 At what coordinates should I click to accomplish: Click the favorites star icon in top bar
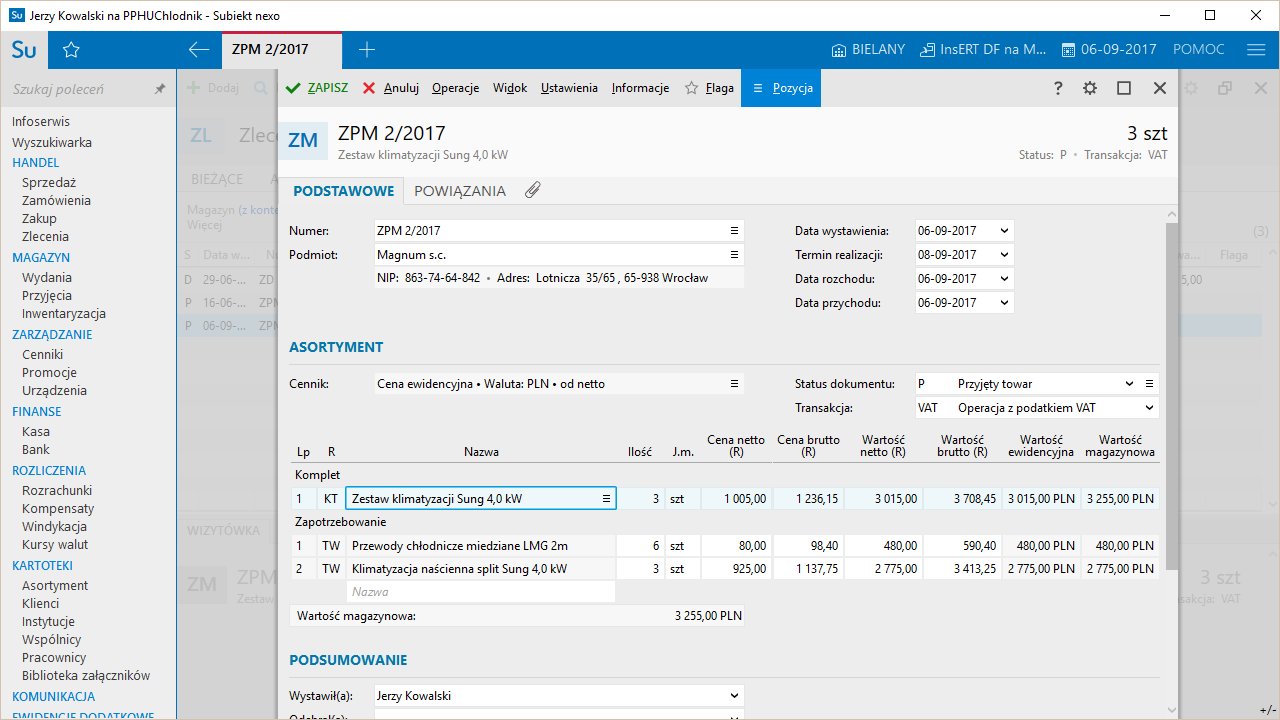[x=71, y=50]
